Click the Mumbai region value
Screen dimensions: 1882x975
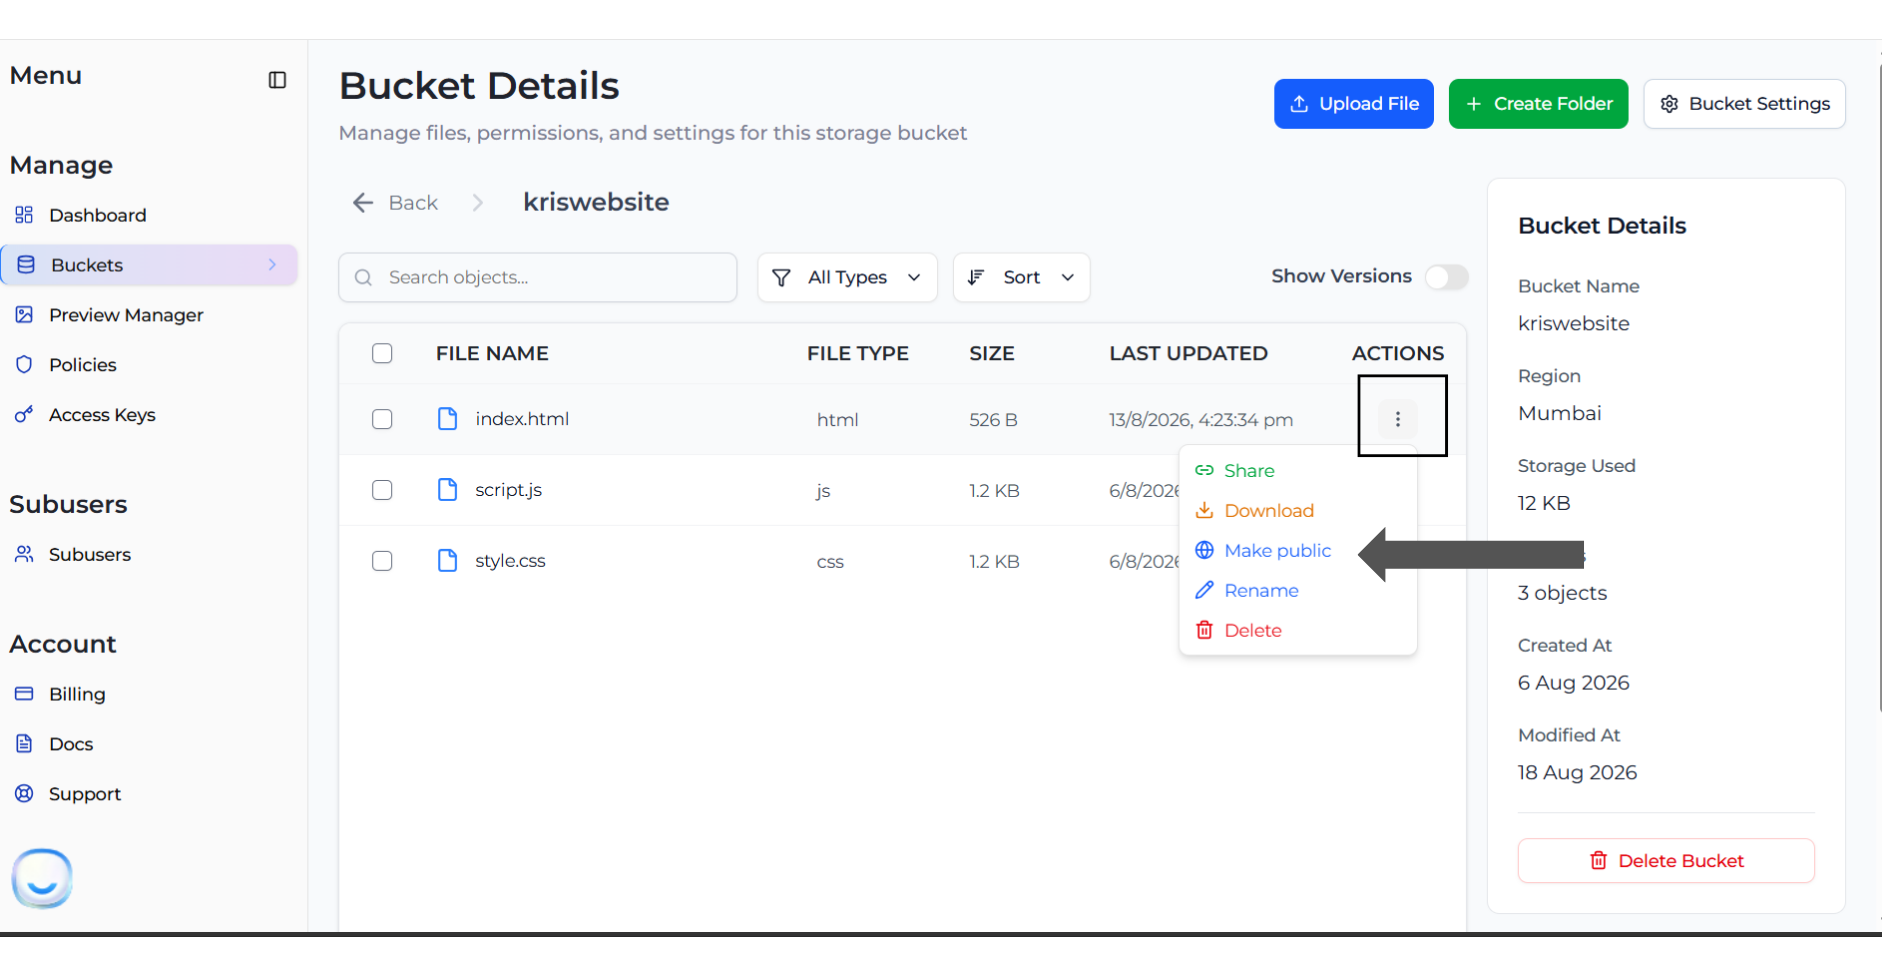pyautogui.click(x=1559, y=413)
